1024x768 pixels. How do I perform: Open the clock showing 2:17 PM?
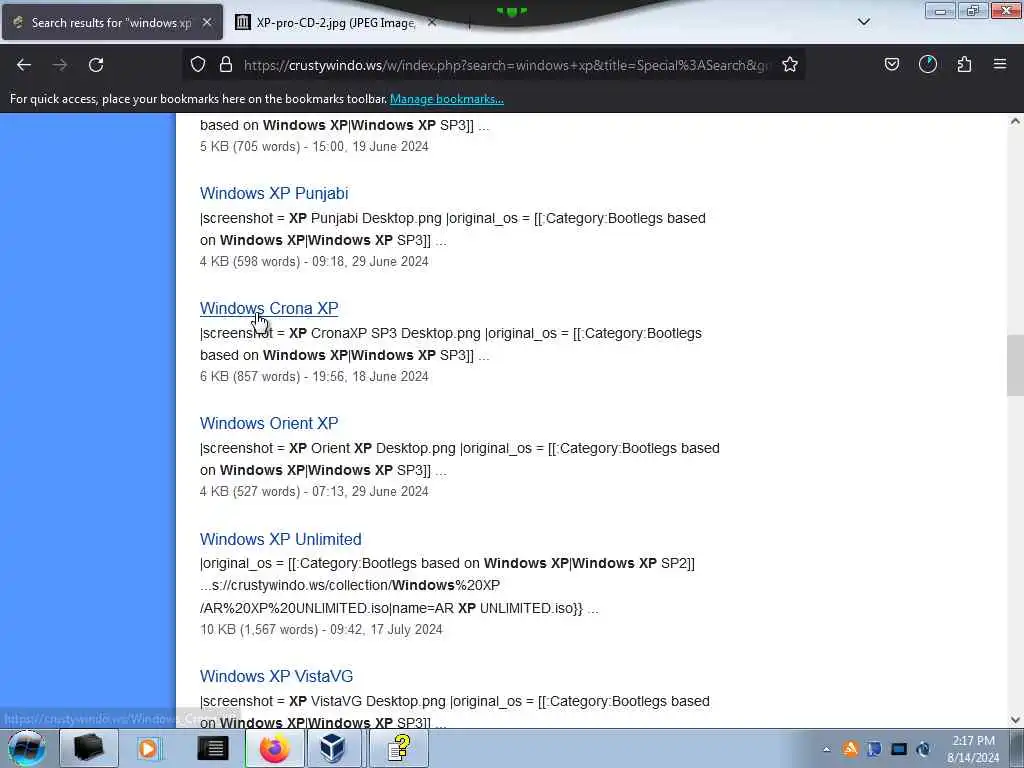point(973,749)
